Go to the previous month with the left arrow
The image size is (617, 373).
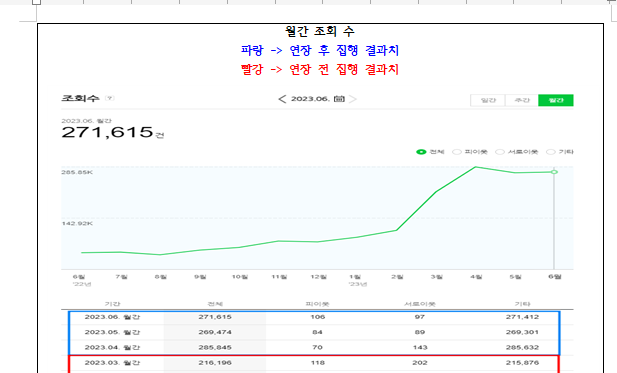282,99
